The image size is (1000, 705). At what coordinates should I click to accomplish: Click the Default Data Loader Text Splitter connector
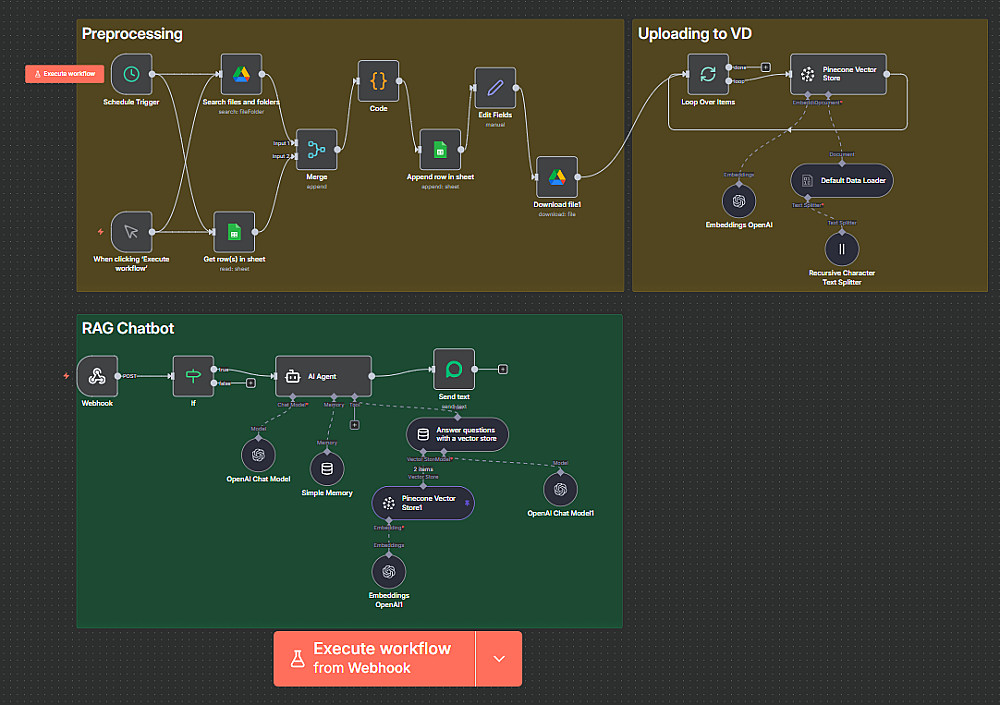807,198
